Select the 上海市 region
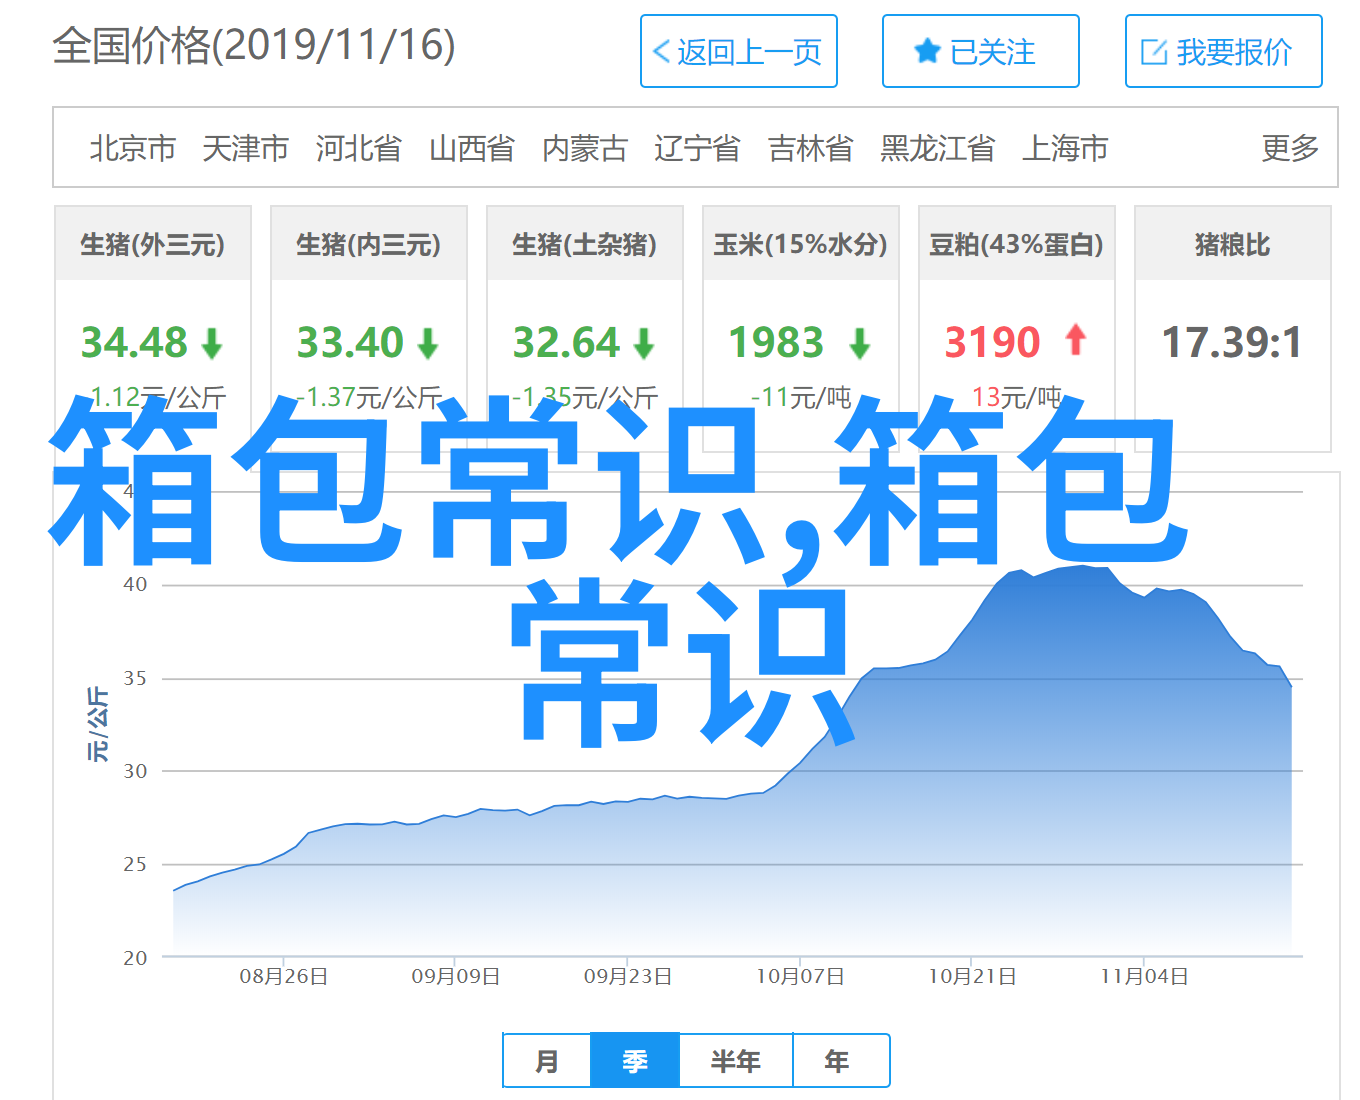1360x1100 pixels. [x=1065, y=148]
